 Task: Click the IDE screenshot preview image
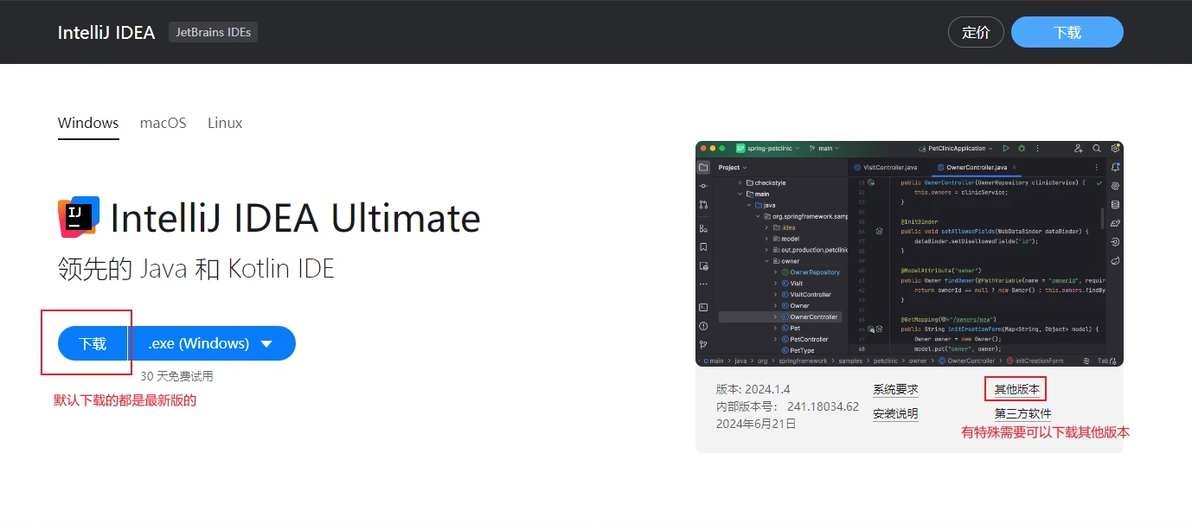909,253
